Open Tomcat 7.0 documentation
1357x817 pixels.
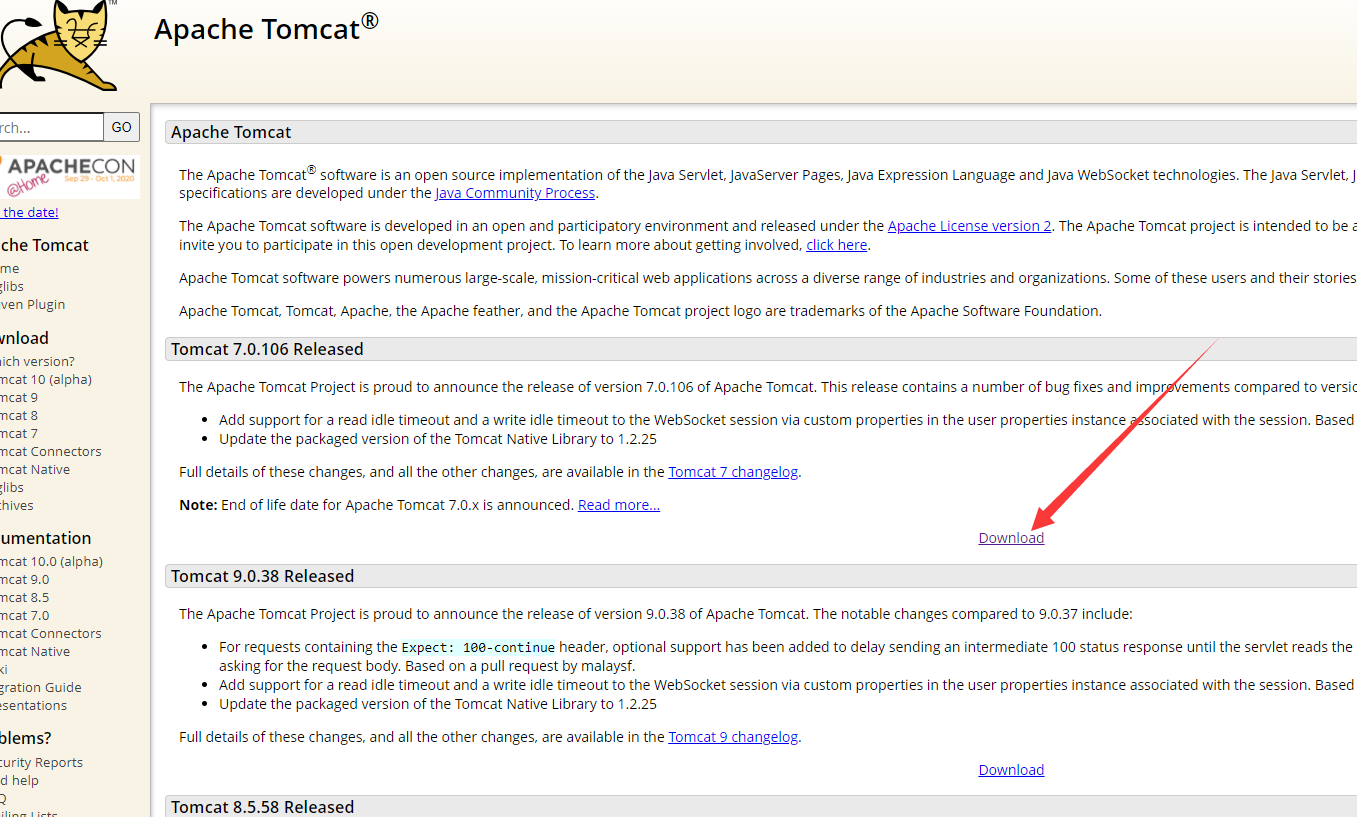(x=24, y=615)
